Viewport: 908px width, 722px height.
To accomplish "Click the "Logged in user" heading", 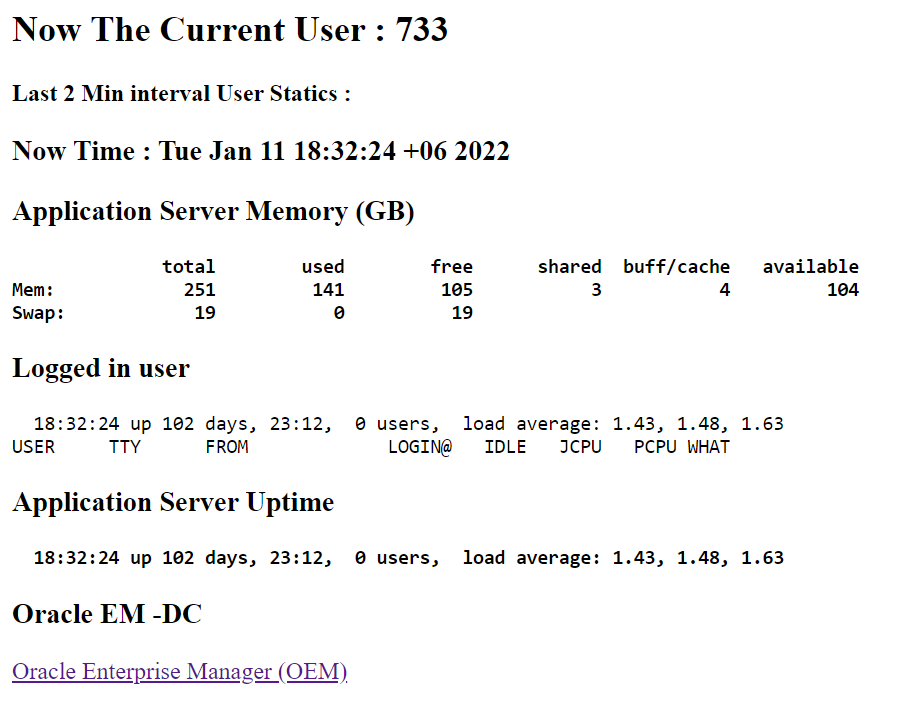I will [101, 369].
